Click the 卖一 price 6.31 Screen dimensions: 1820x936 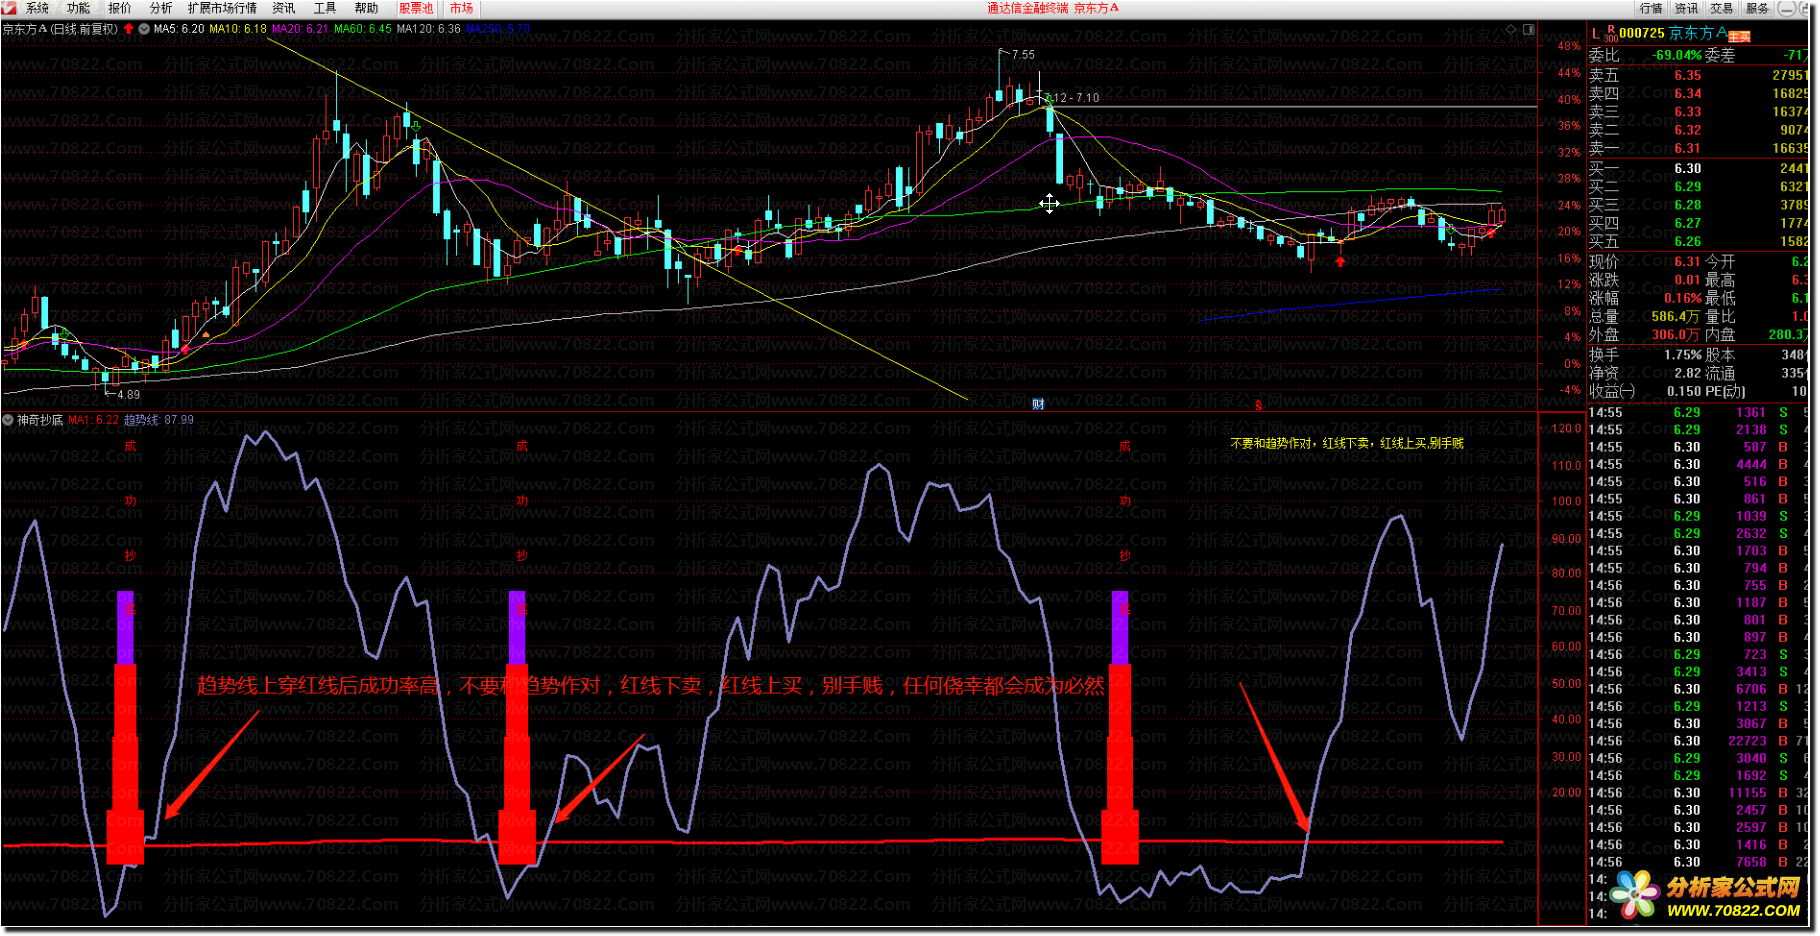(1688, 148)
